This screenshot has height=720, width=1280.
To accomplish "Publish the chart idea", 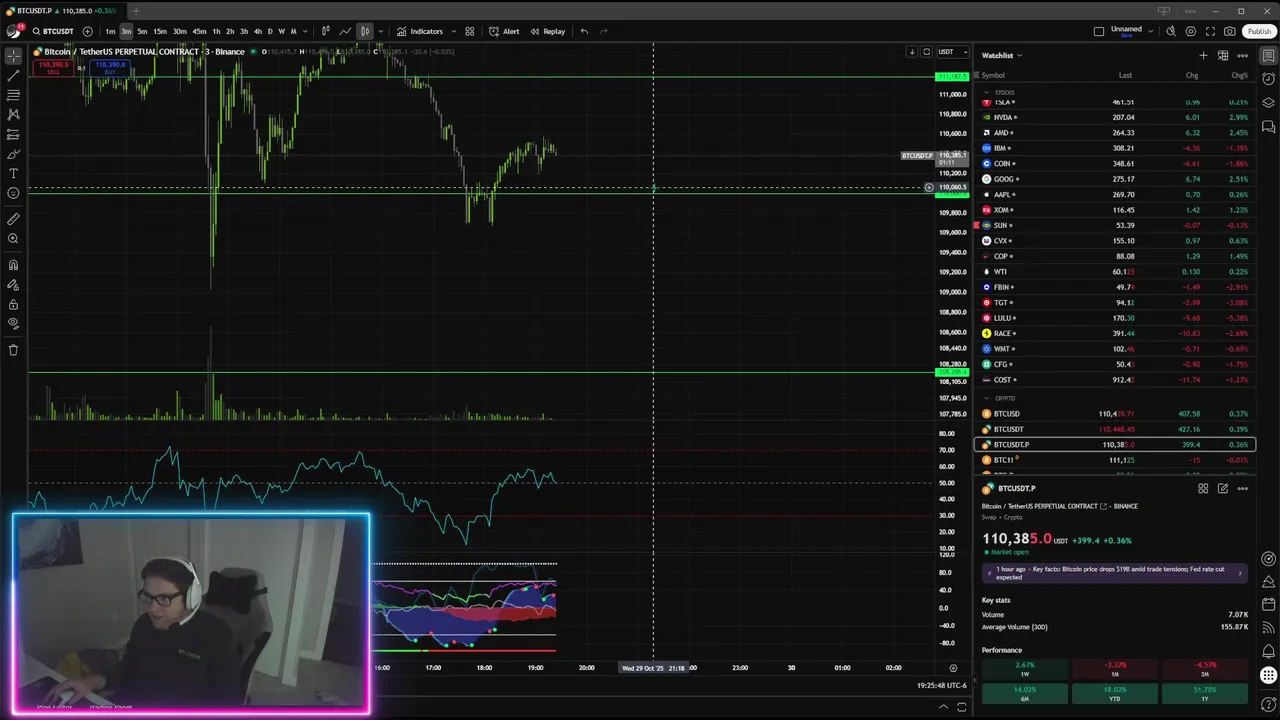I will point(1258,31).
